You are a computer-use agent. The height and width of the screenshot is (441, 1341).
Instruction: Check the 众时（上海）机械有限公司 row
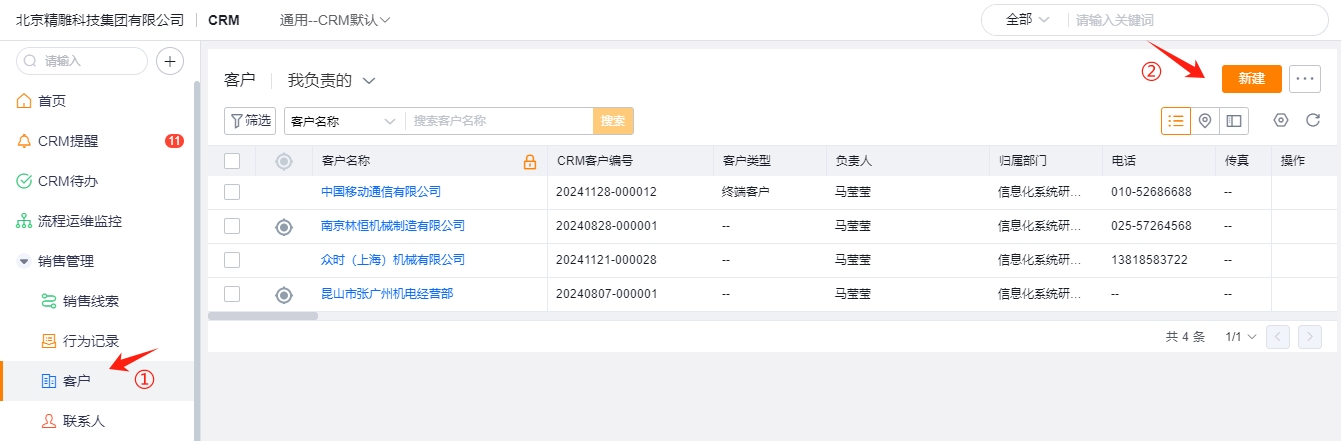tap(232, 260)
